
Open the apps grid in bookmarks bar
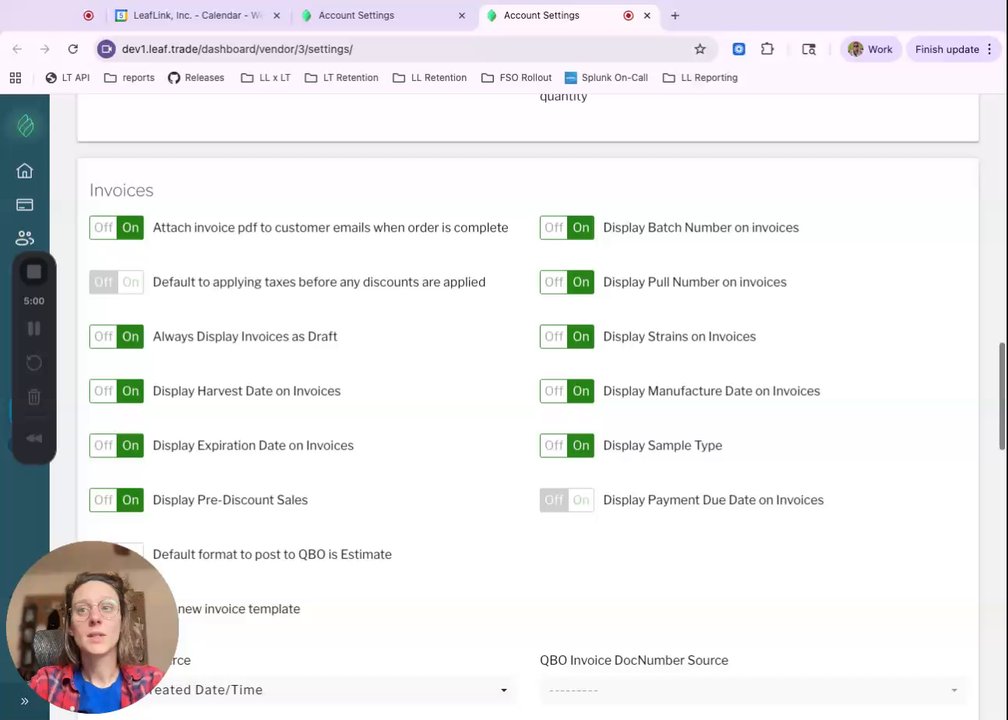(15, 78)
